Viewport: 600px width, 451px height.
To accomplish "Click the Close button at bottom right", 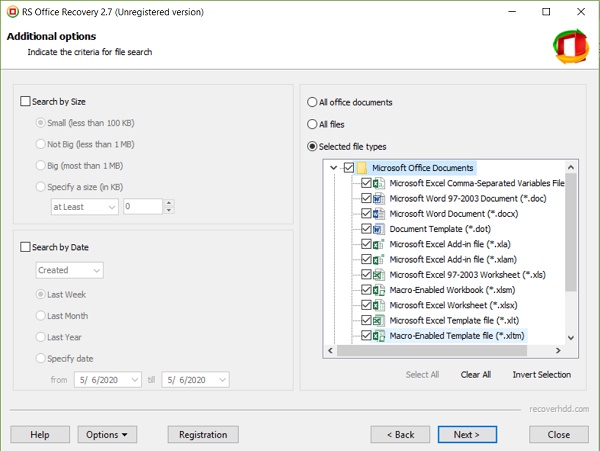I will (559, 435).
